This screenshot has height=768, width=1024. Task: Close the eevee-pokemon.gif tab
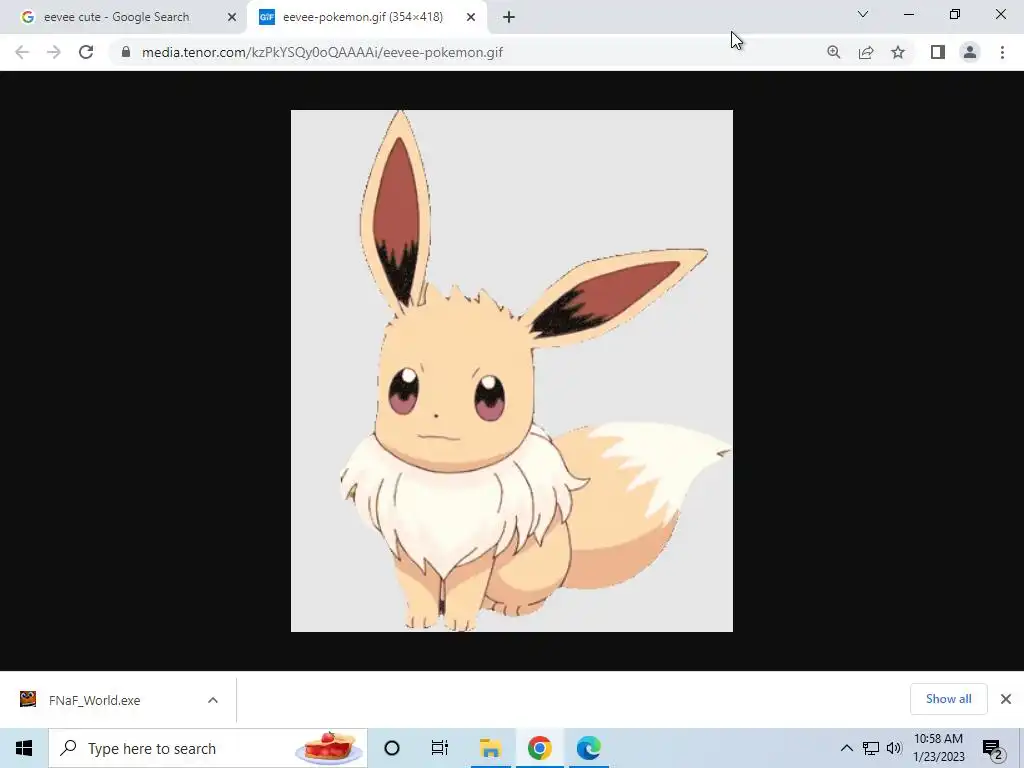471,17
